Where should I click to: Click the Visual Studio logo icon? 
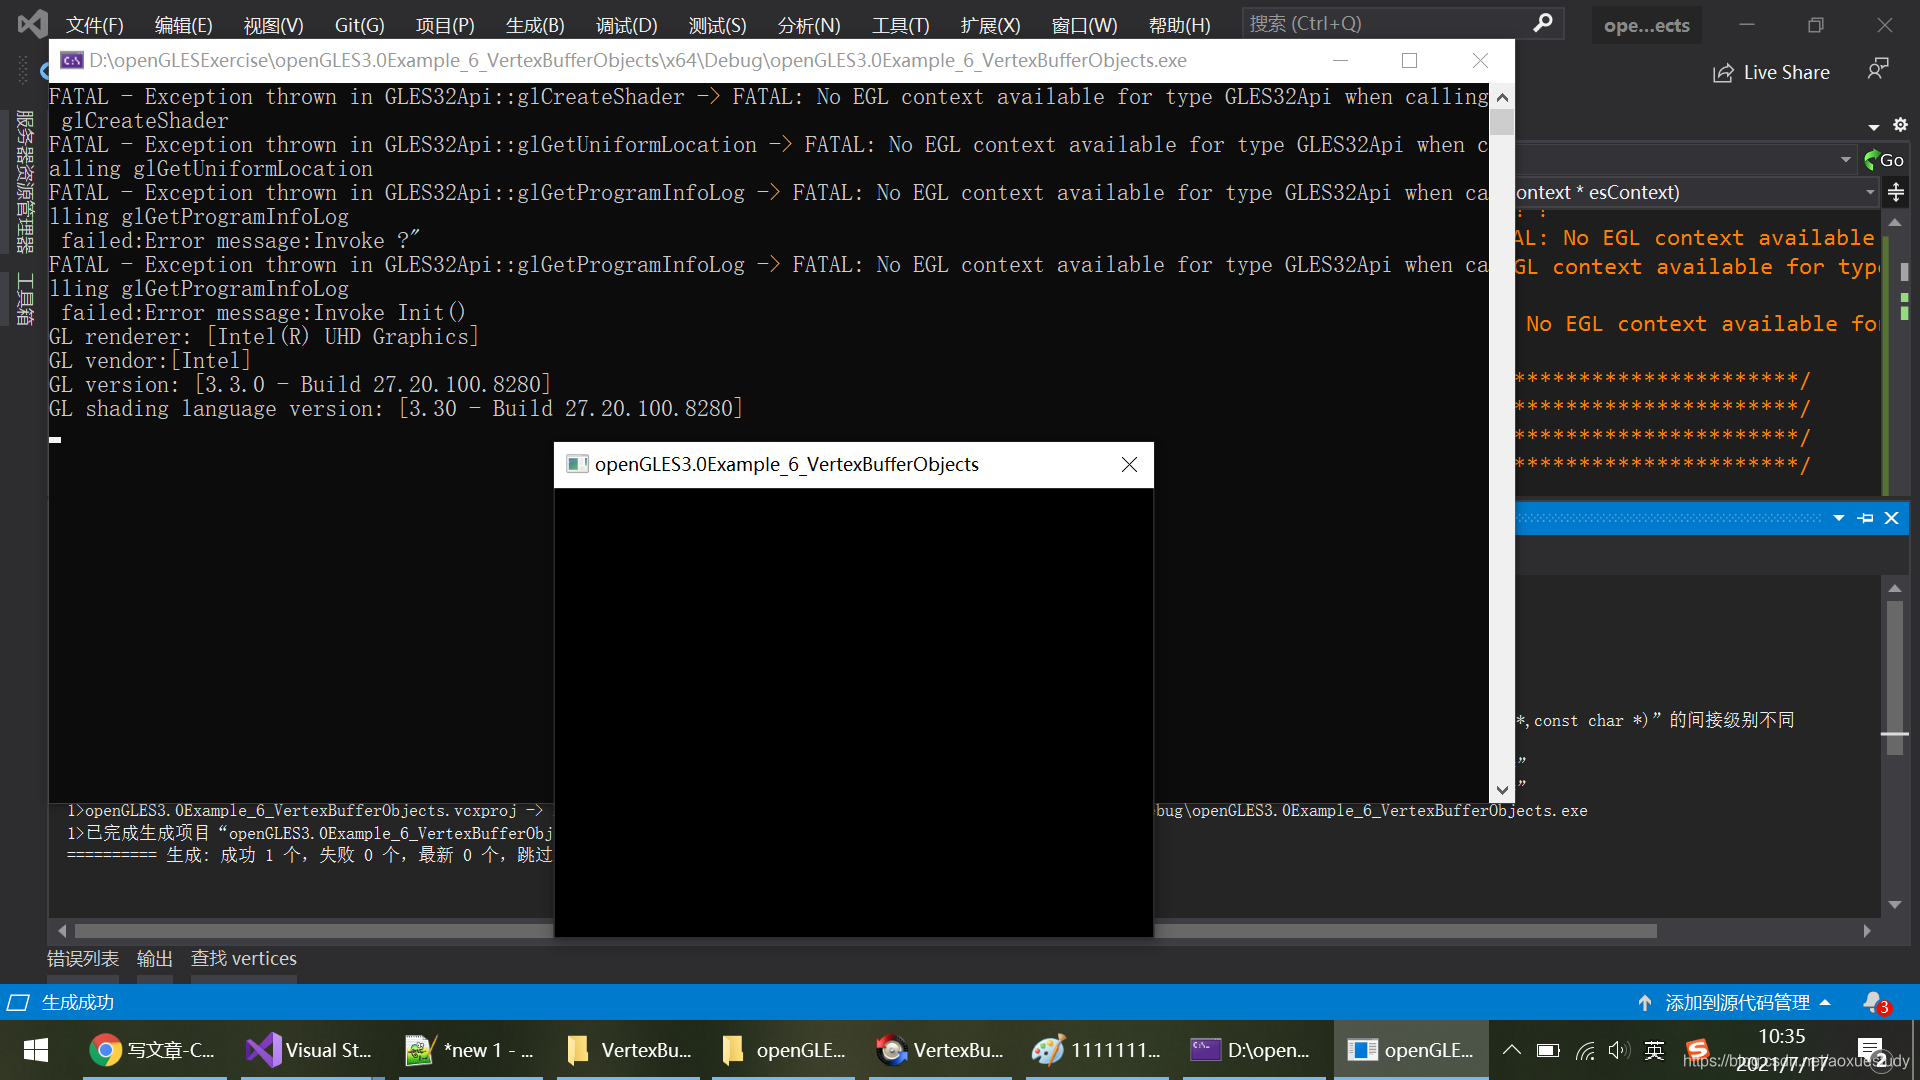pos(32,24)
